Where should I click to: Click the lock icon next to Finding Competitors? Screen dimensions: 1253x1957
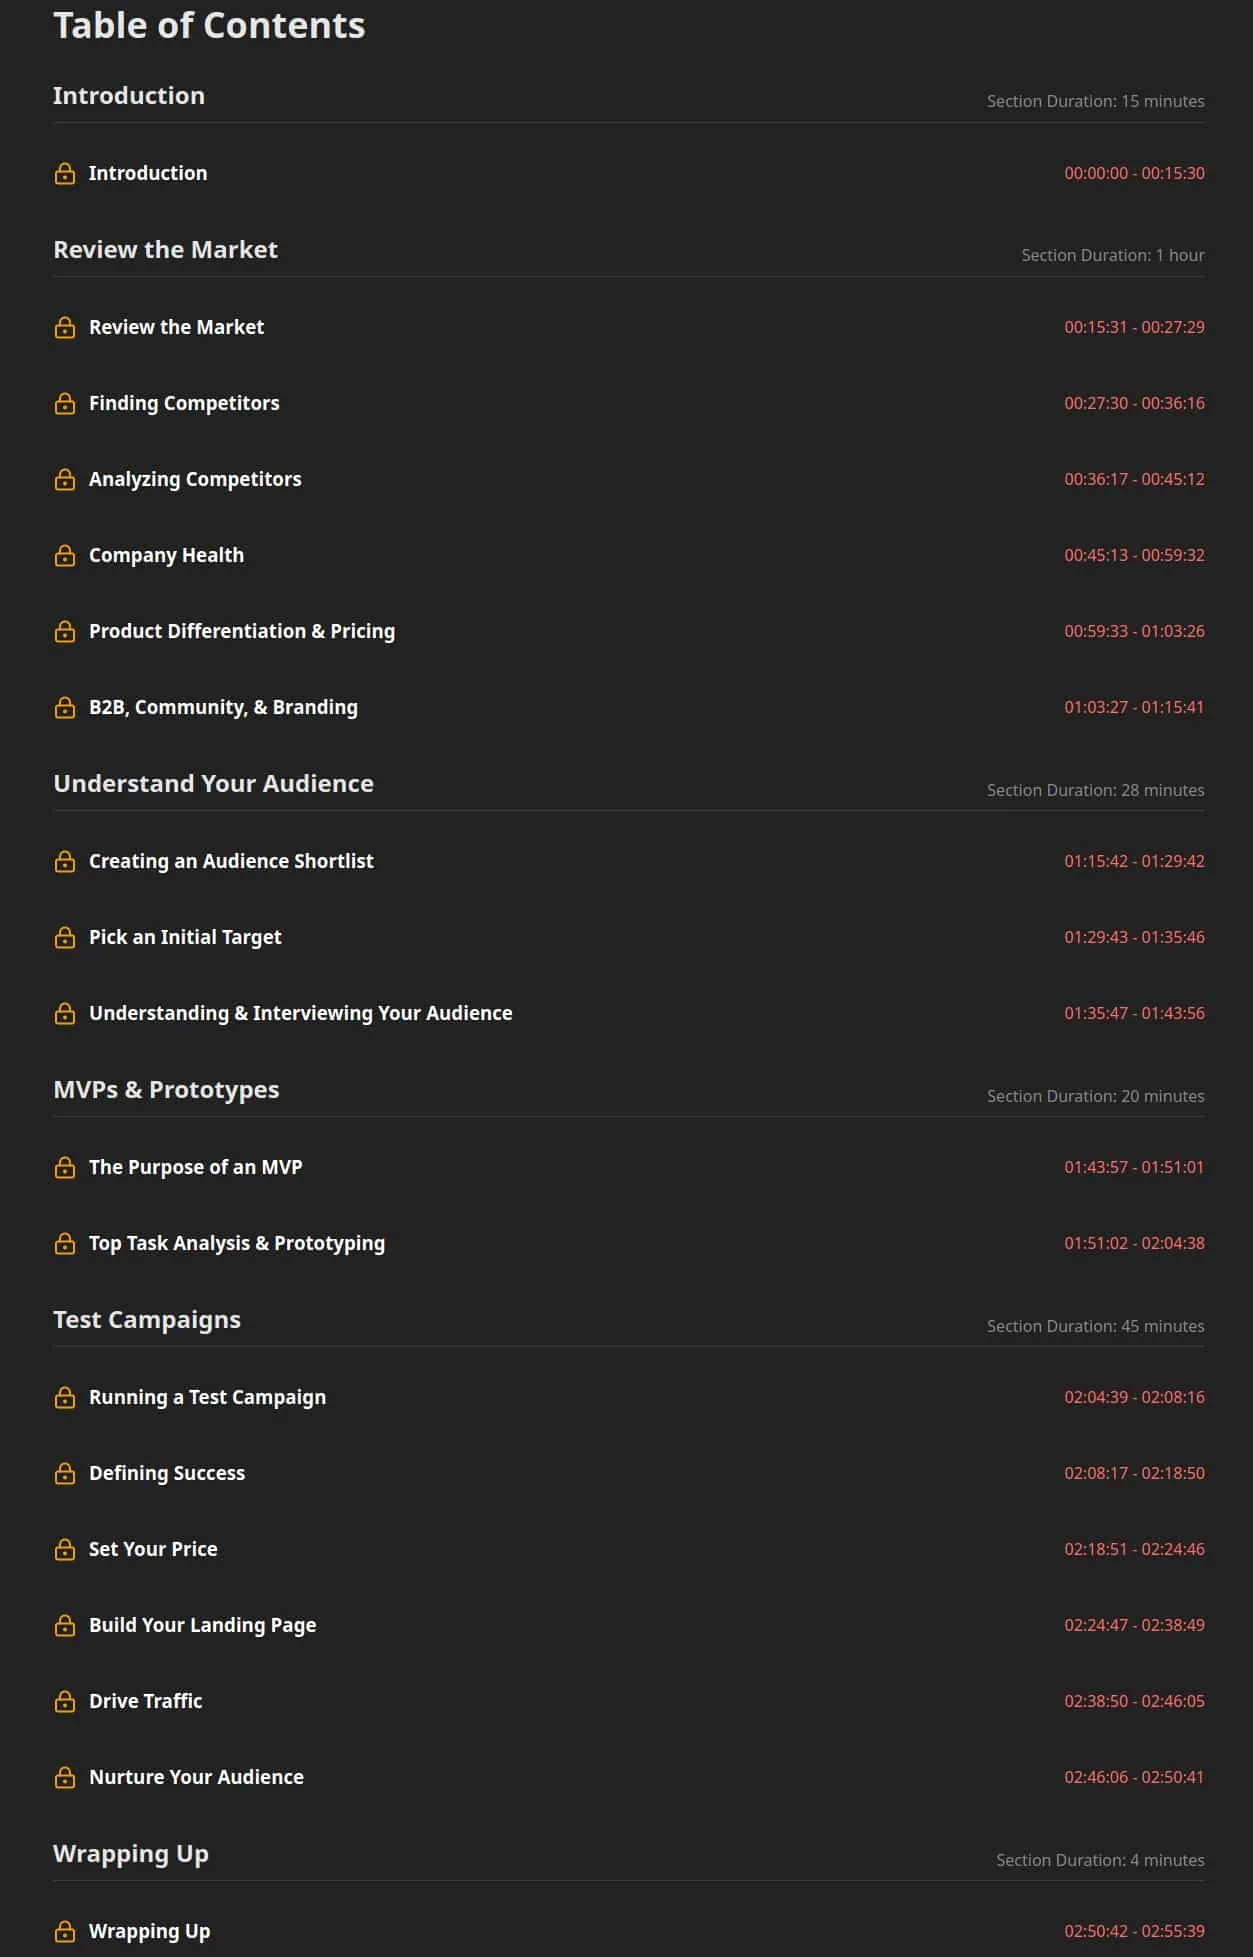pyautogui.click(x=65, y=403)
